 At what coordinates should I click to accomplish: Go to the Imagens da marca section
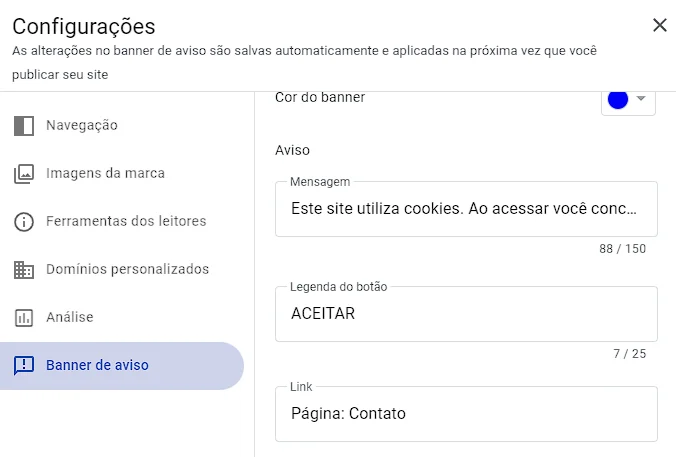pos(105,173)
